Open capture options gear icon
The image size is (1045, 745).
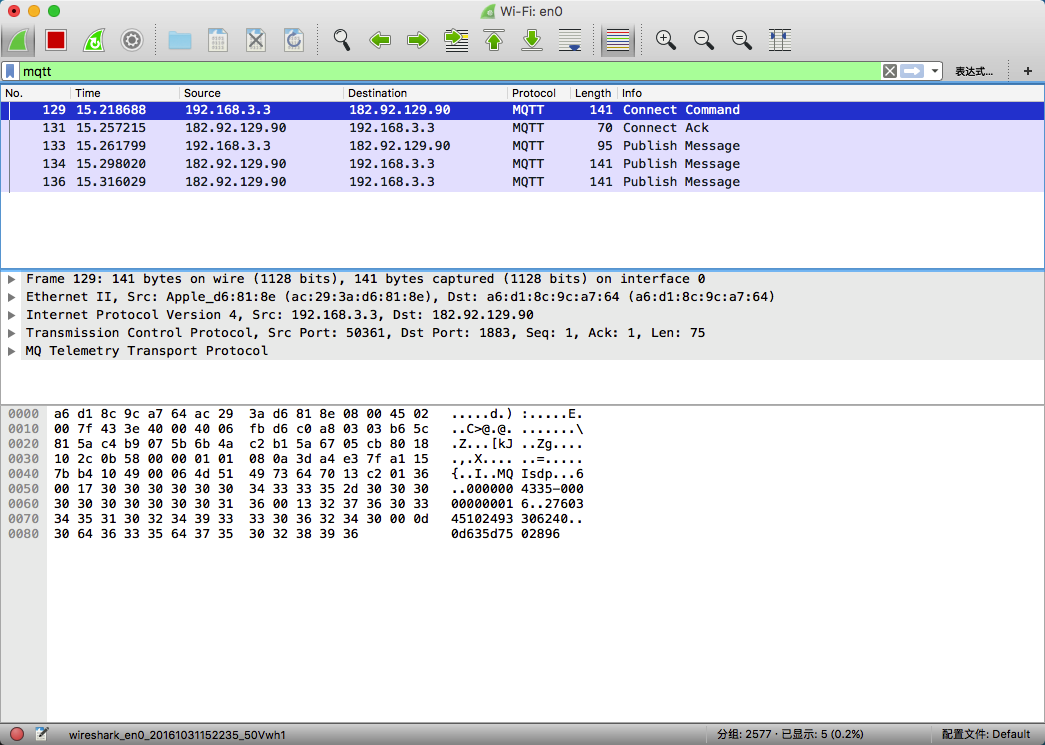pos(132,40)
